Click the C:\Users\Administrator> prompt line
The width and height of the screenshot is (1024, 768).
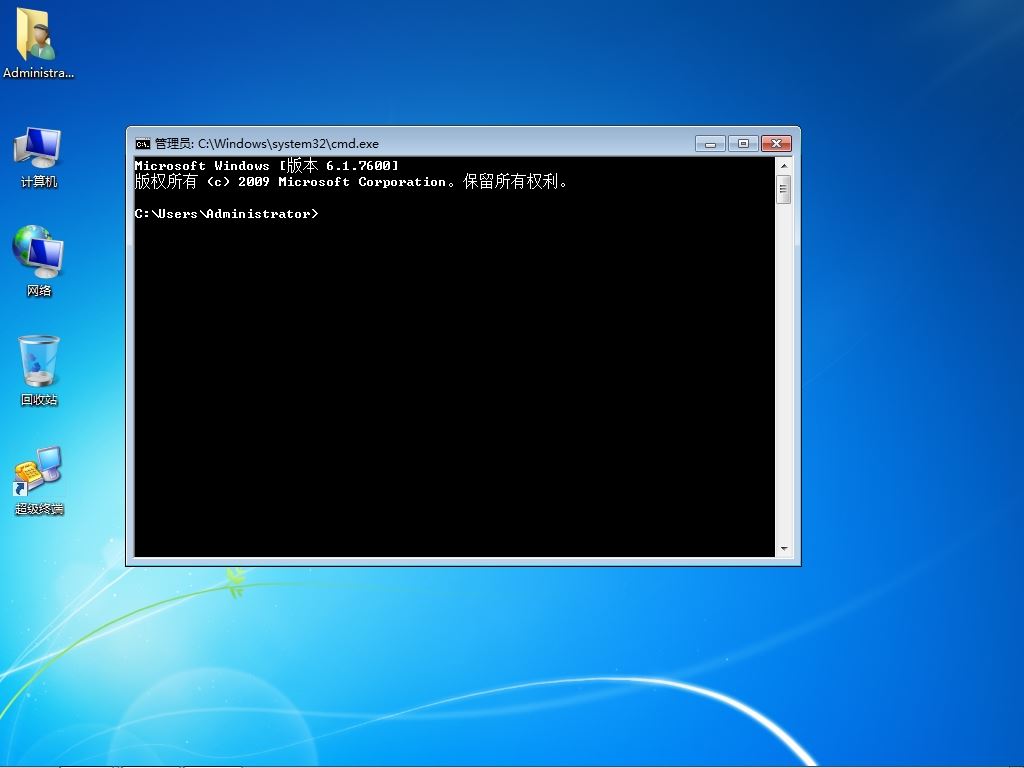(227, 214)
